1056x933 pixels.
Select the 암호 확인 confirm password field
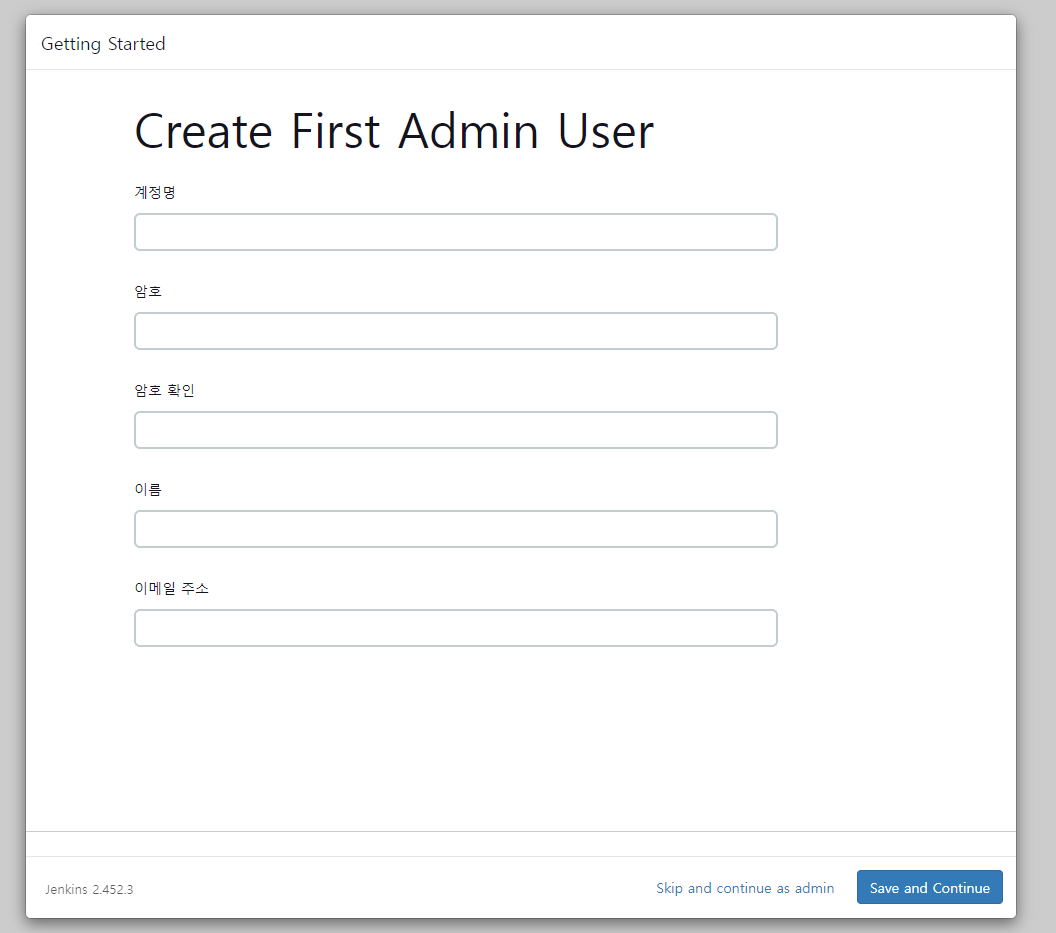pos(455,430)
